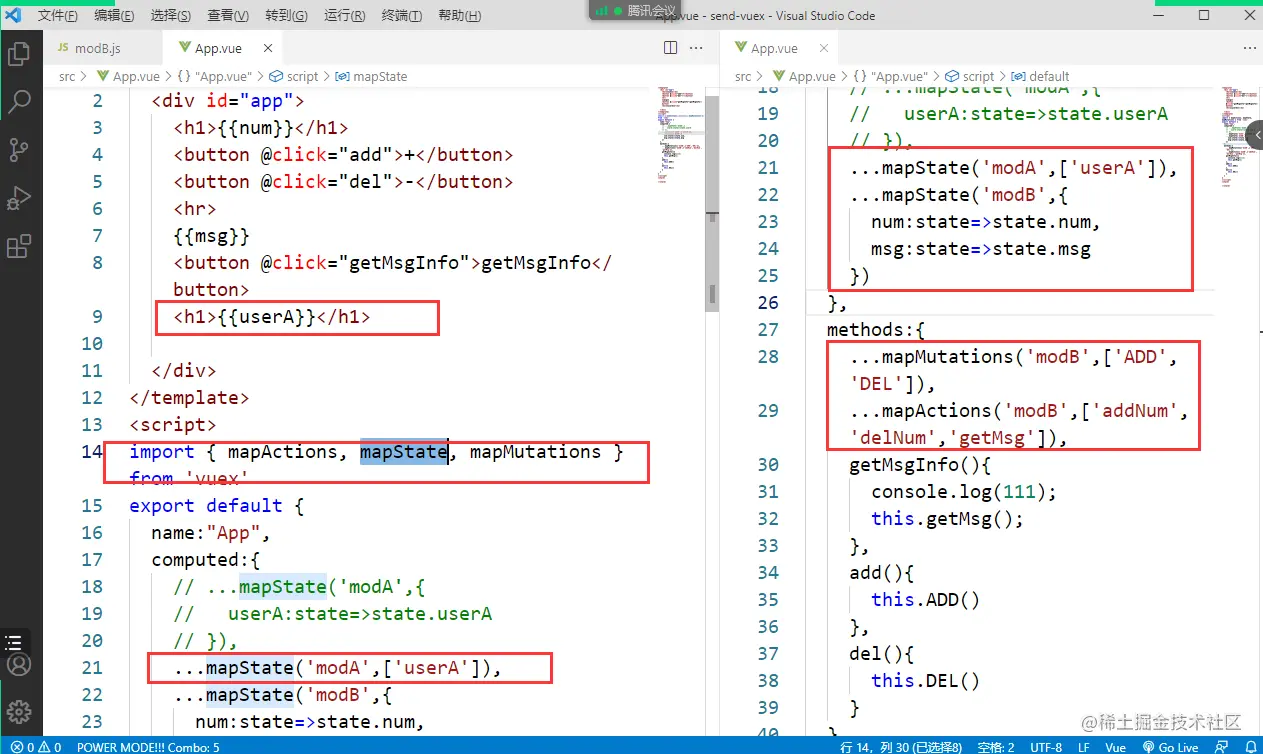Click 'this.getMsg();' in right editor

coord(947,518)
